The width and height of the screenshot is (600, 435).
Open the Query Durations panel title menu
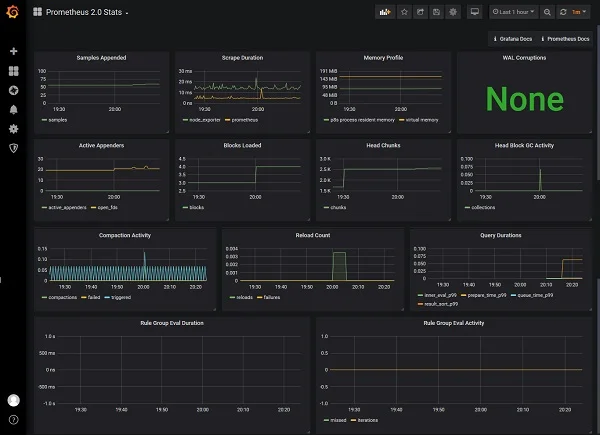pos(501,235)
